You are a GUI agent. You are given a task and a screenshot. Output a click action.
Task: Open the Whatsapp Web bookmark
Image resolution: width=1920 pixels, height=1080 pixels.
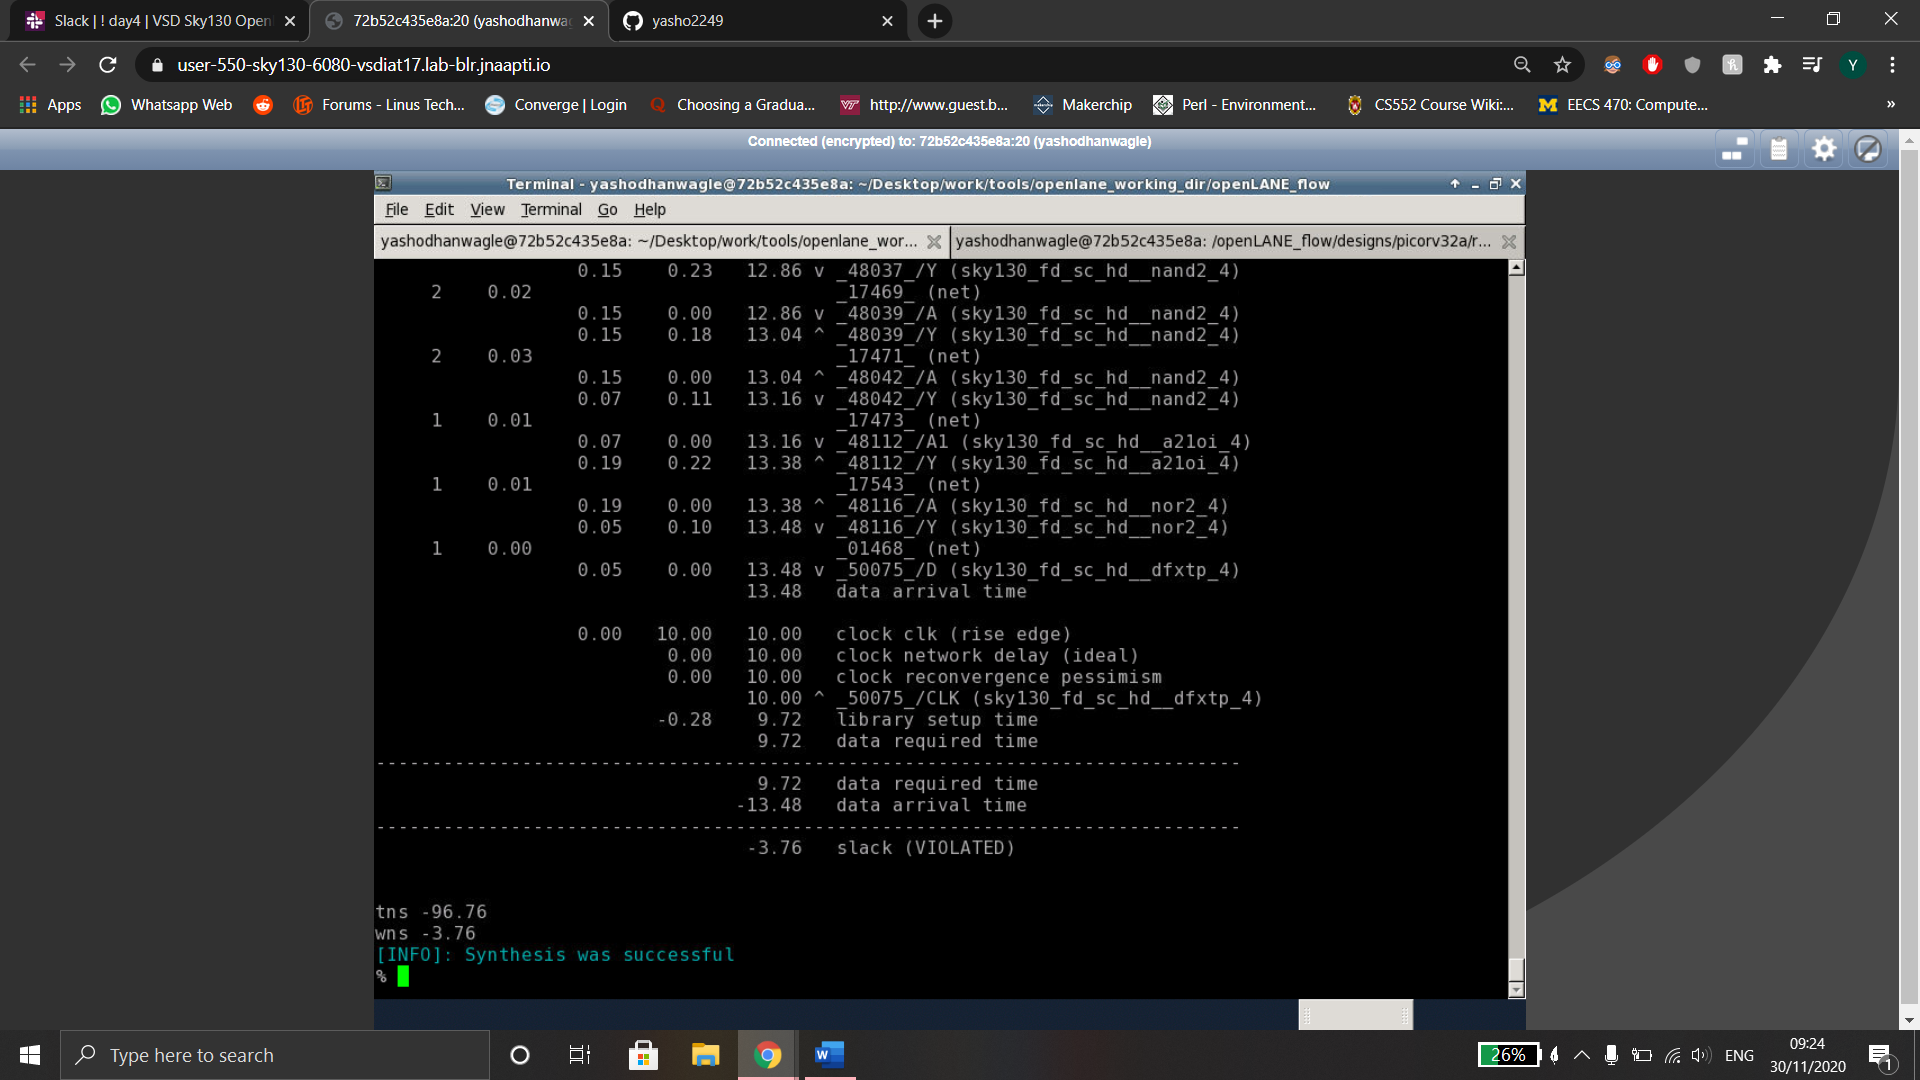(x=167, y=104)
